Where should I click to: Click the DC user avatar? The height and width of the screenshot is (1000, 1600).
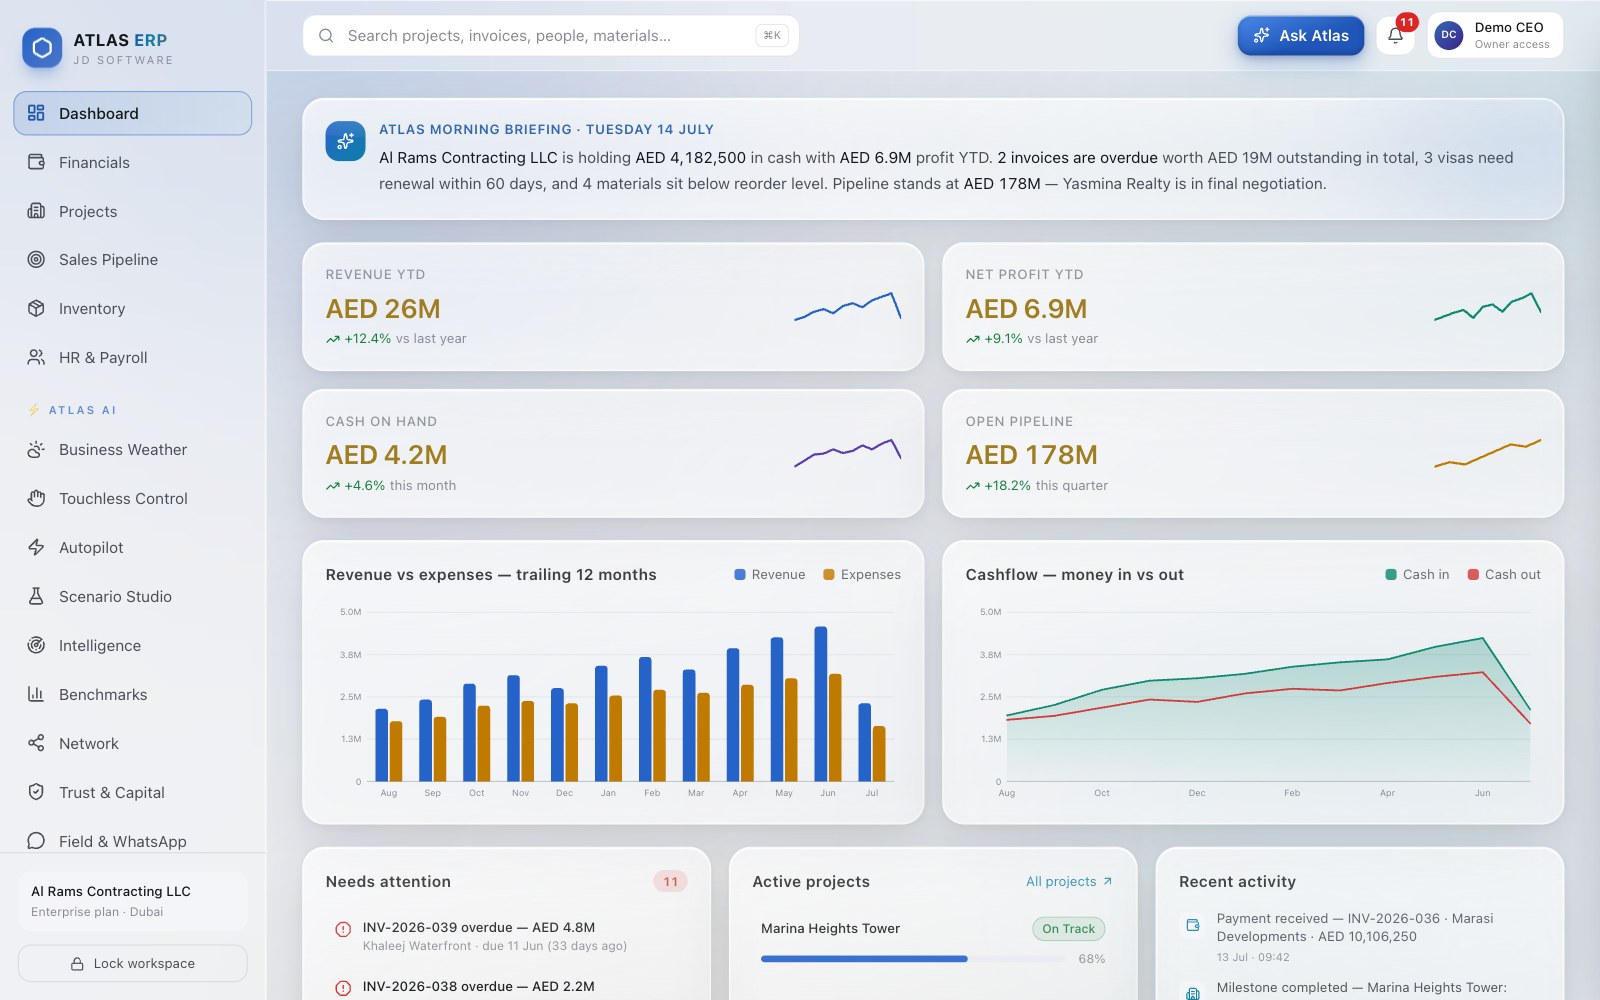click(x=1449, y=35)
